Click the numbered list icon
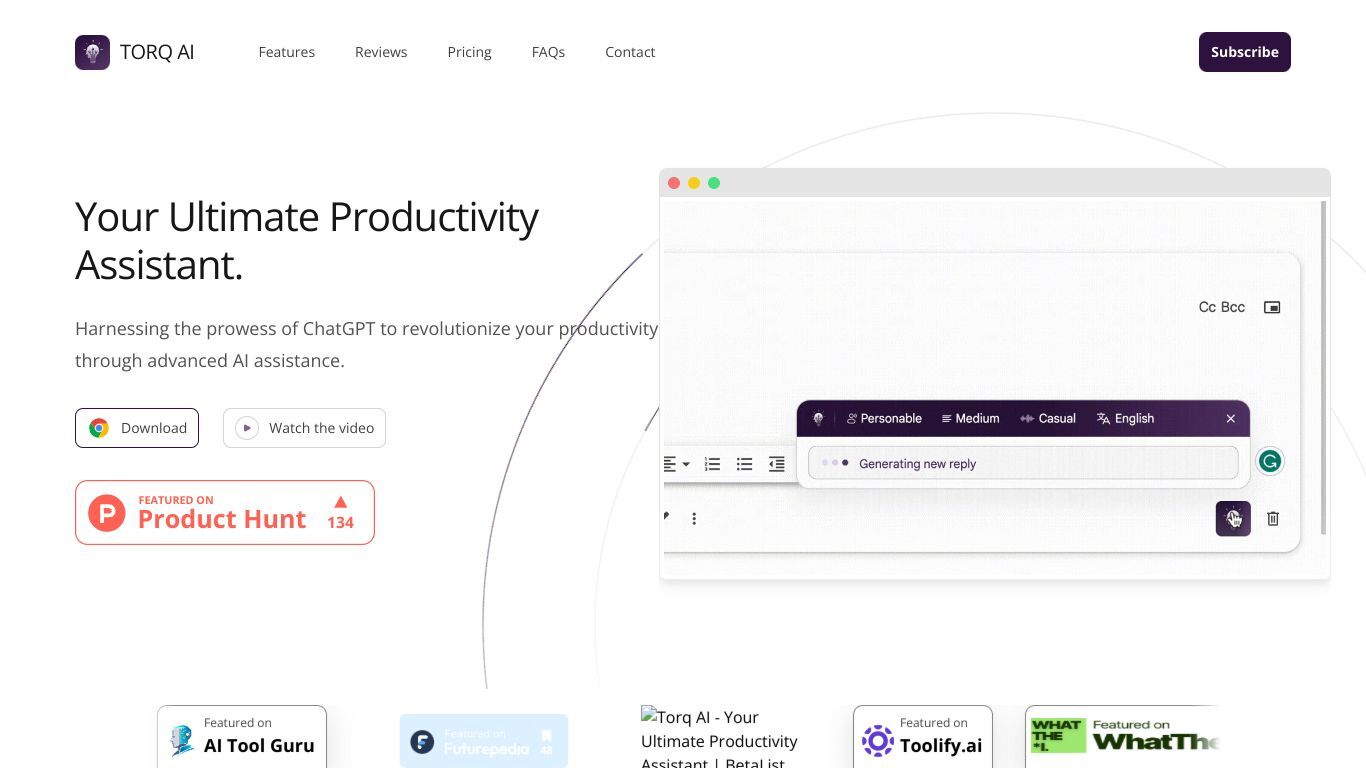Viewport: 1366px width, 768px height. tap(712, 464)
